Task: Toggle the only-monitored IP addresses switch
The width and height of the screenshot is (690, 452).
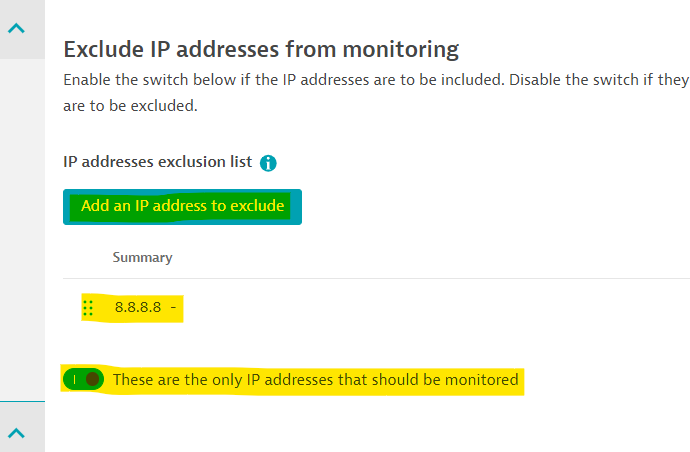Action: [x=83, y=380]
